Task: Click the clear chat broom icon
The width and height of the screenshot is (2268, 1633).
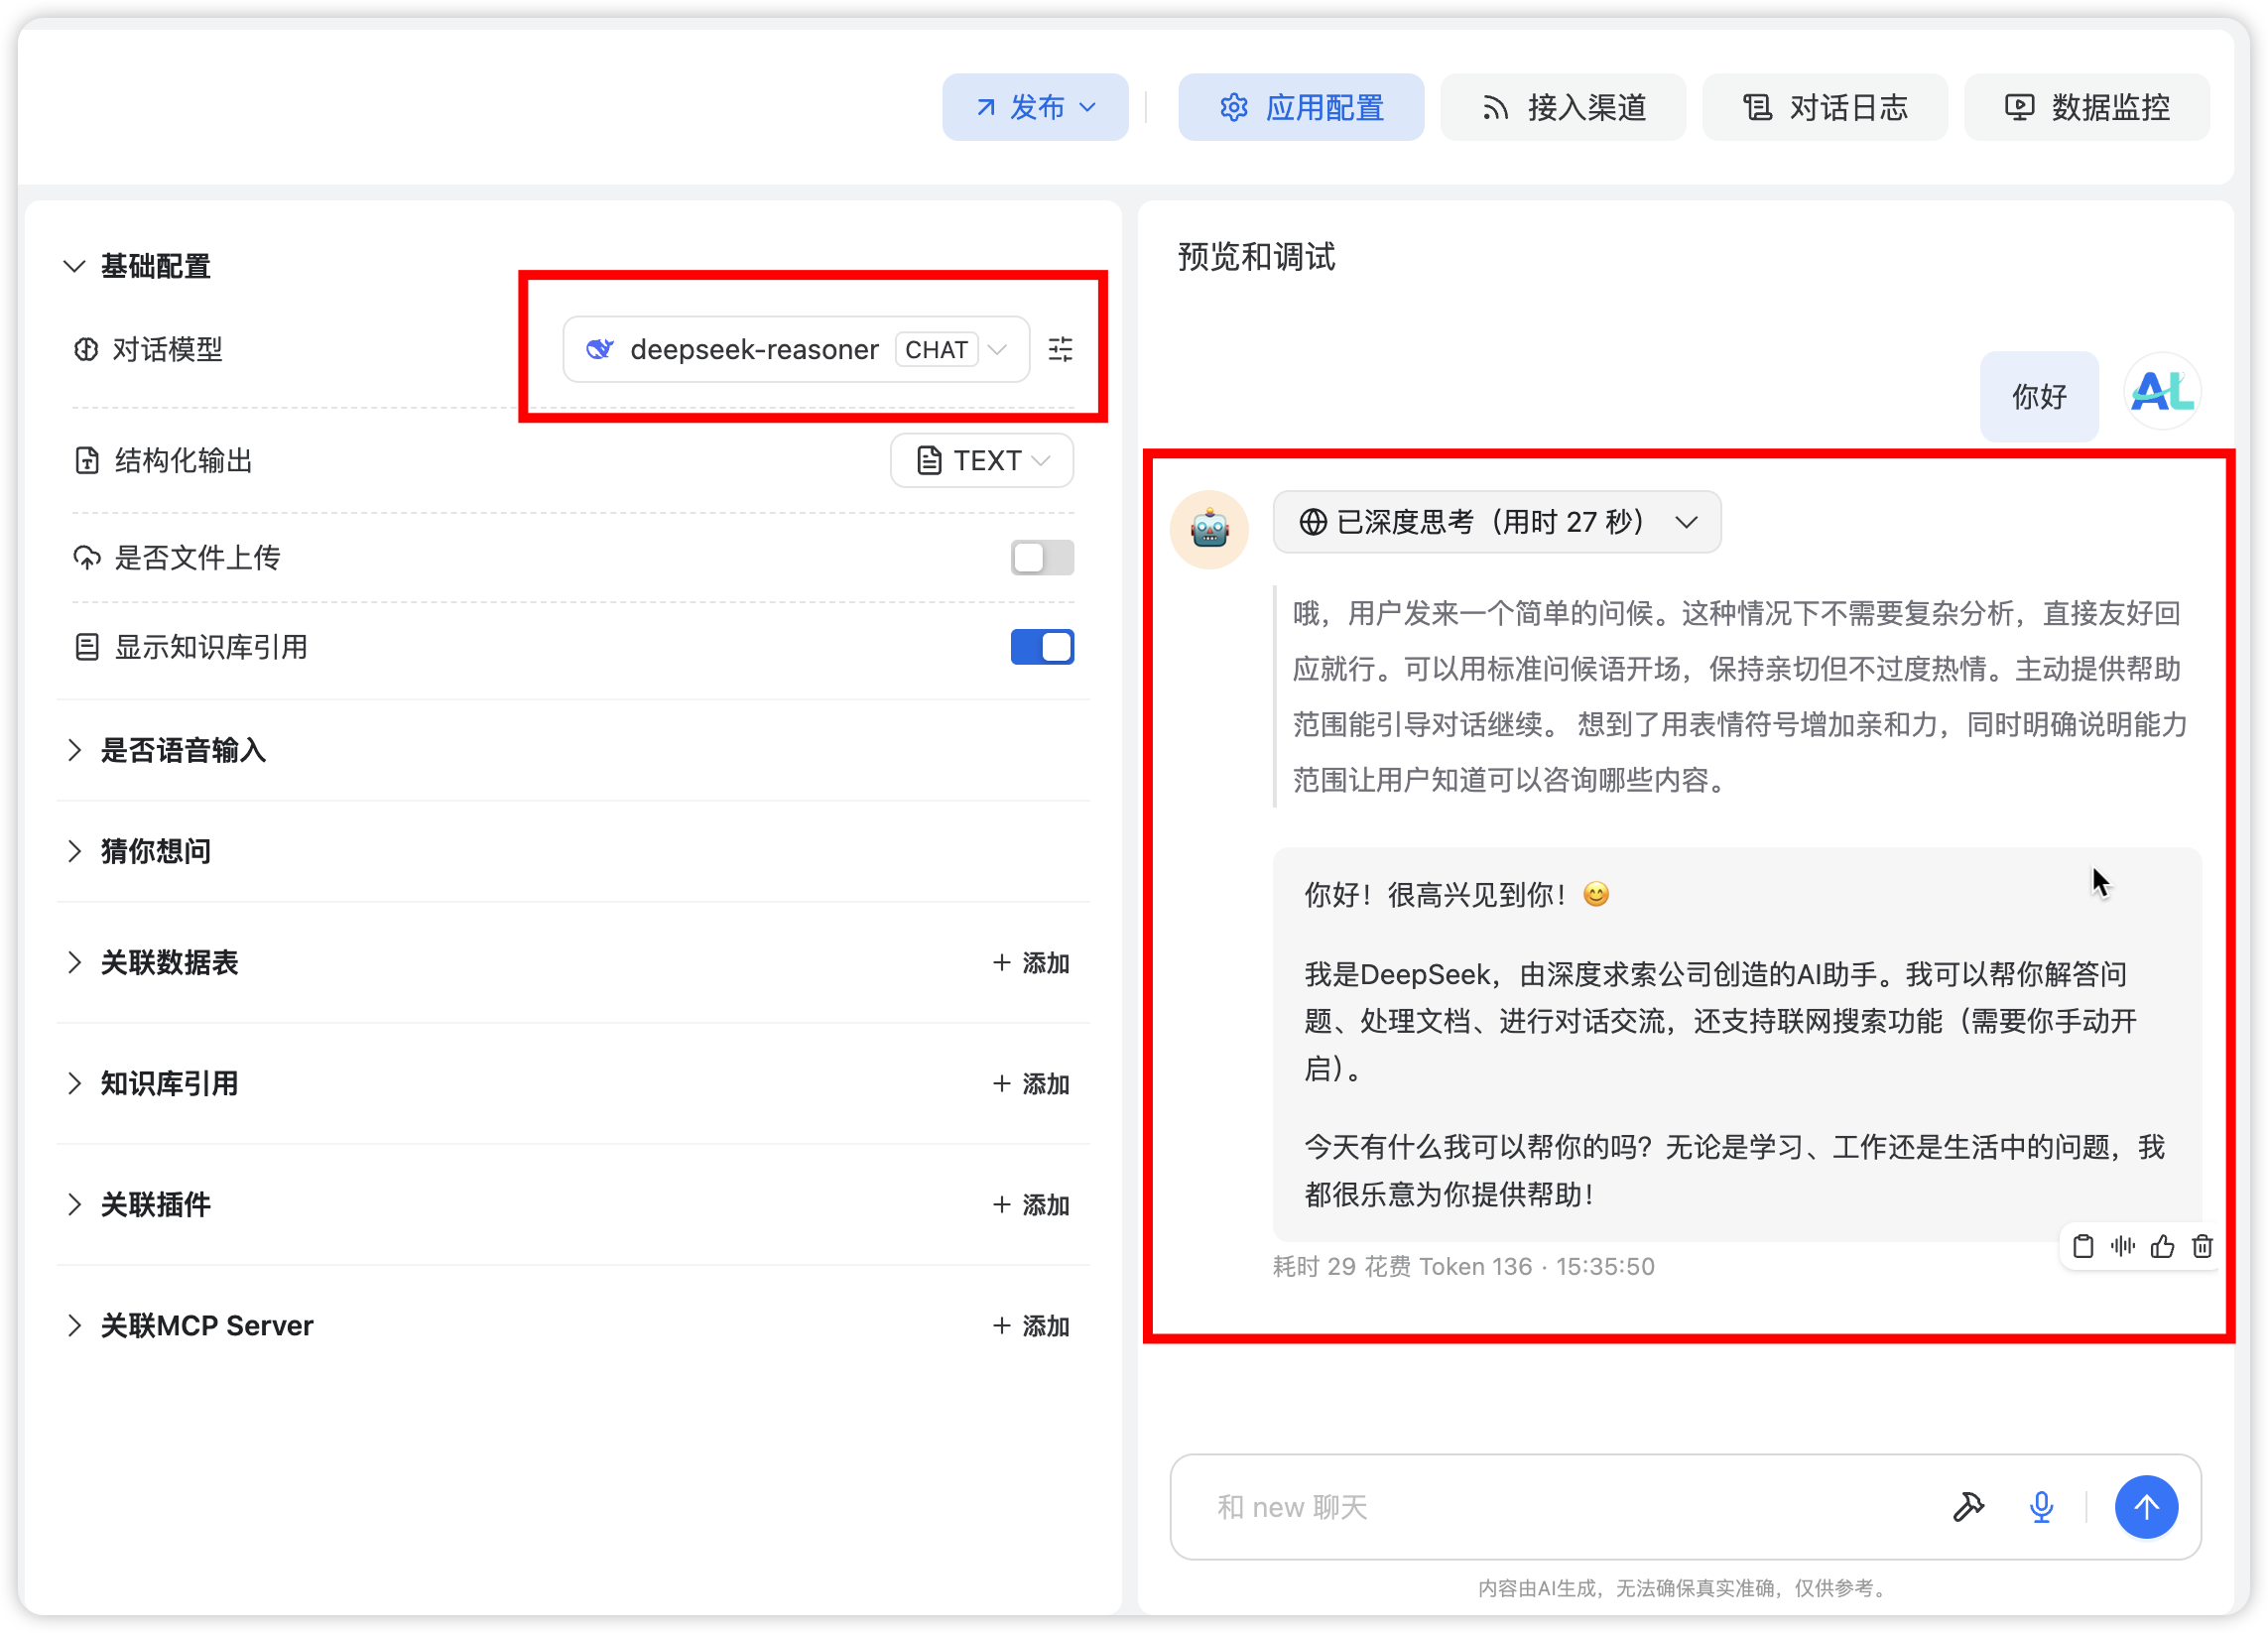Action: [x=1968, y=1506]
